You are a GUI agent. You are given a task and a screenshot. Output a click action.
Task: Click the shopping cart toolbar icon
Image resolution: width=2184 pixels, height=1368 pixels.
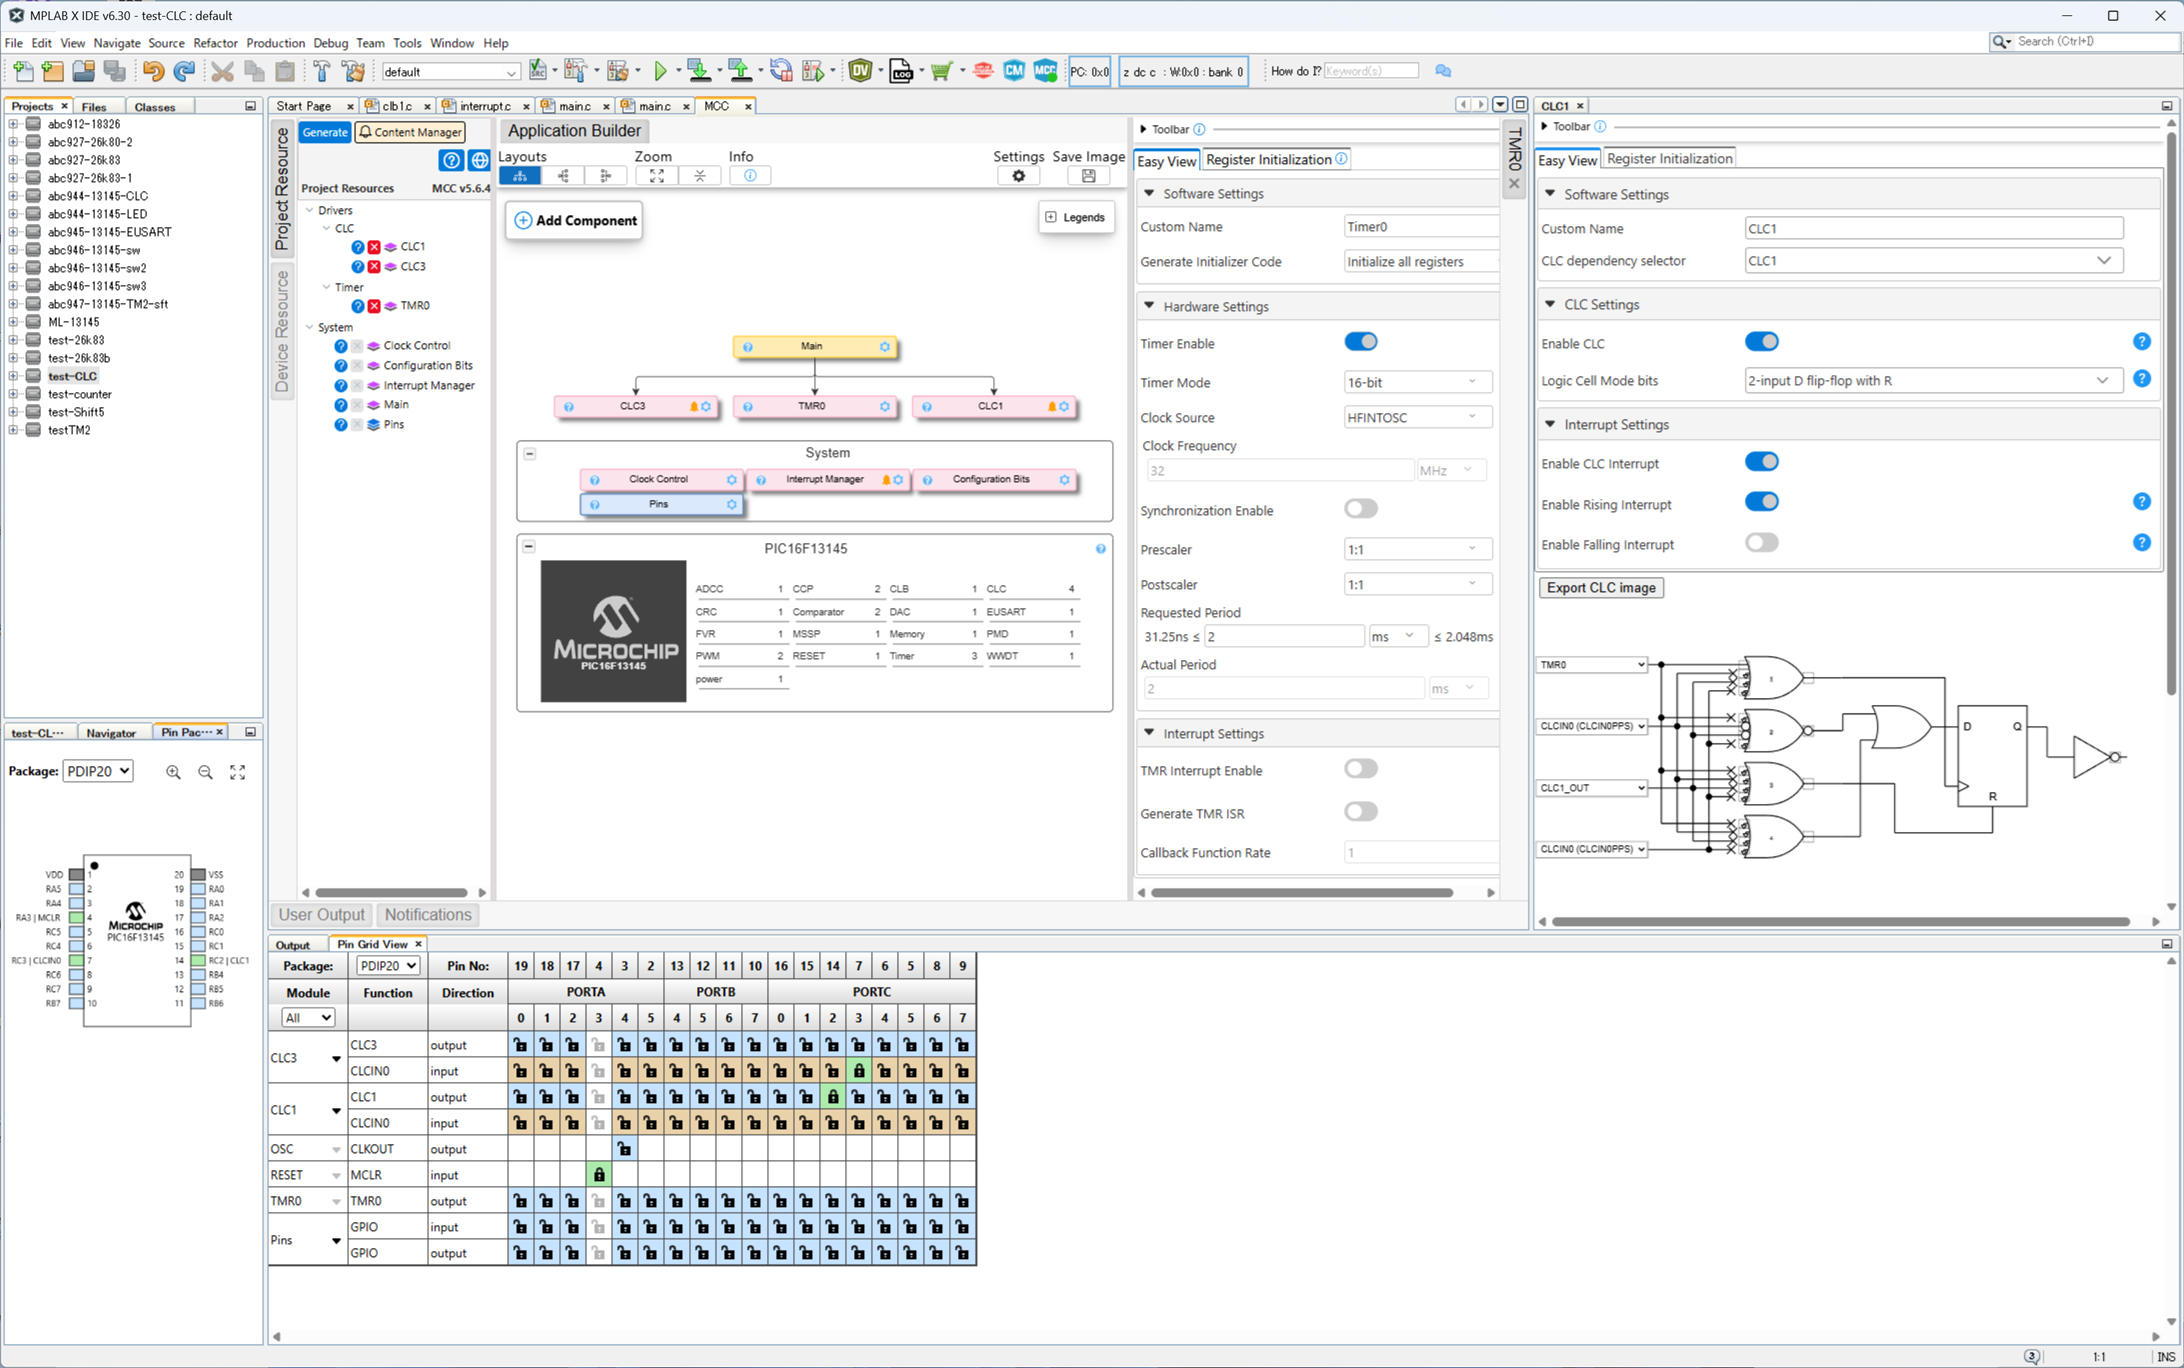tap(941, 71)
